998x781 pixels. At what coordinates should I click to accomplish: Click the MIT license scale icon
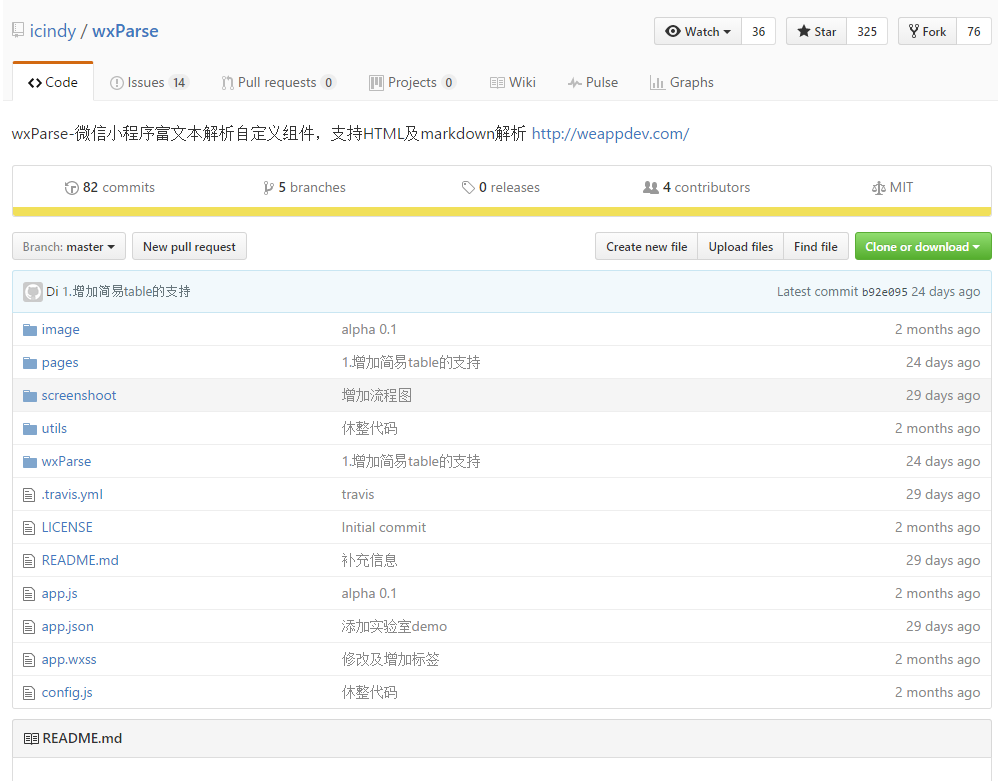(878, 188)
